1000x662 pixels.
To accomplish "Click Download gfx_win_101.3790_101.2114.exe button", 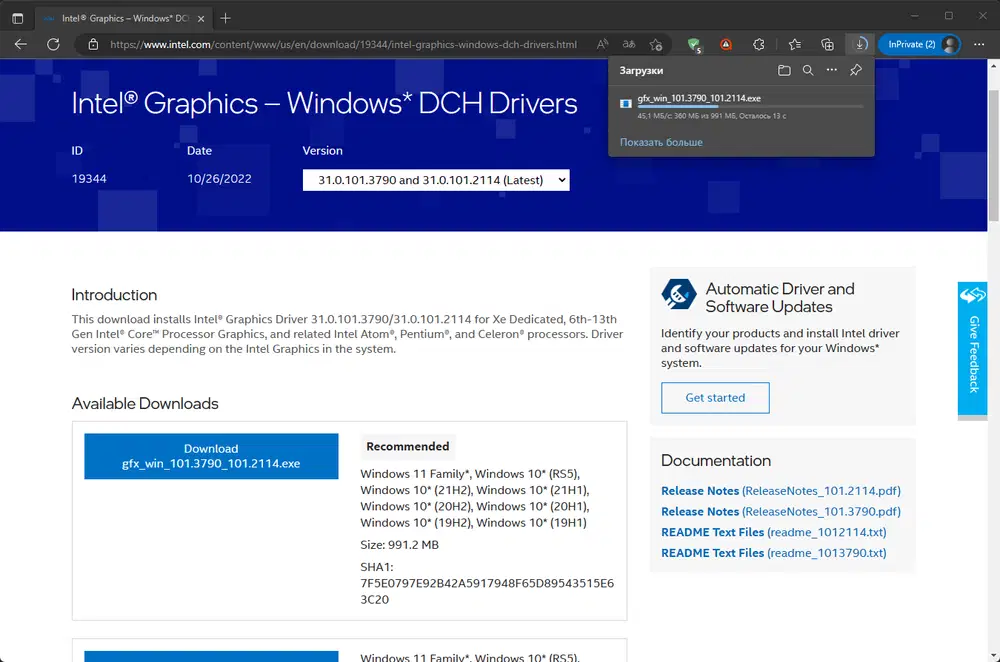I will coord(211,456).
